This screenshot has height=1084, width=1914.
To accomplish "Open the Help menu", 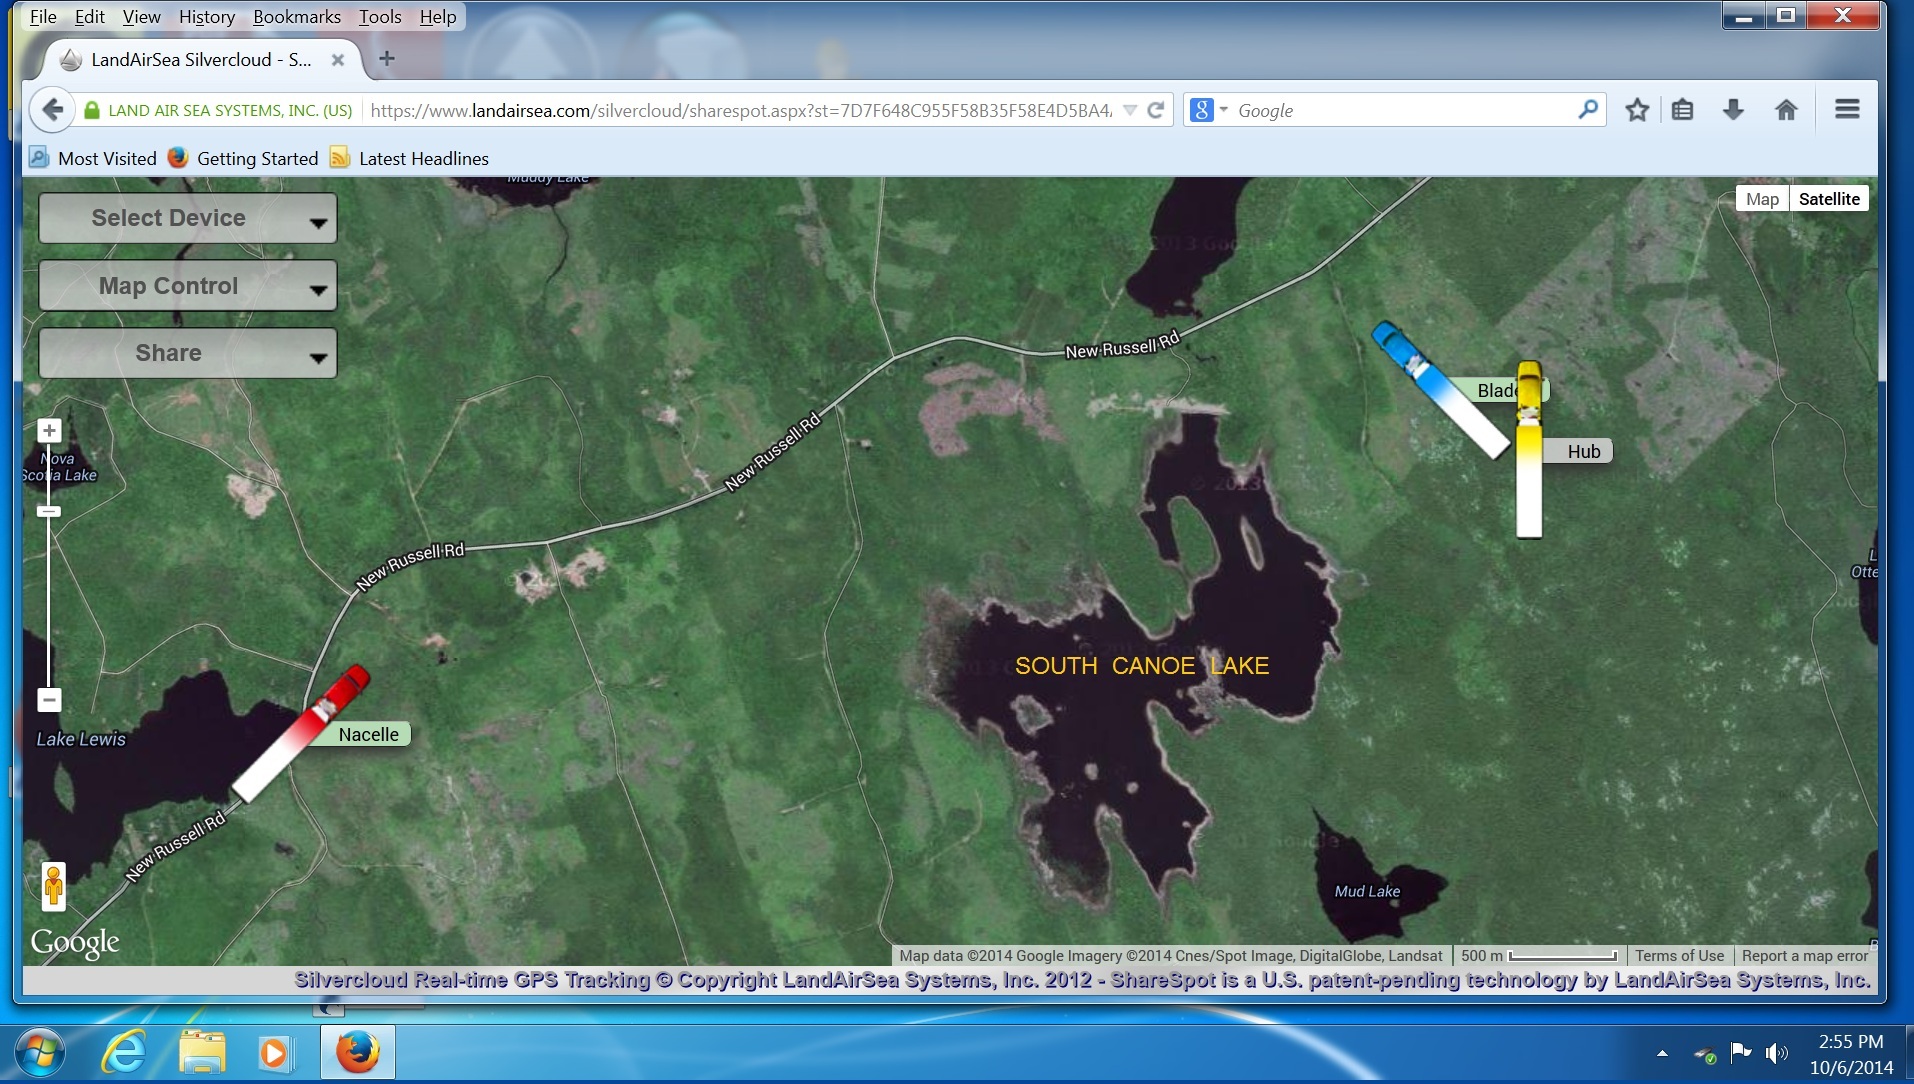I will pyautogui.click(x=437, y=16).
